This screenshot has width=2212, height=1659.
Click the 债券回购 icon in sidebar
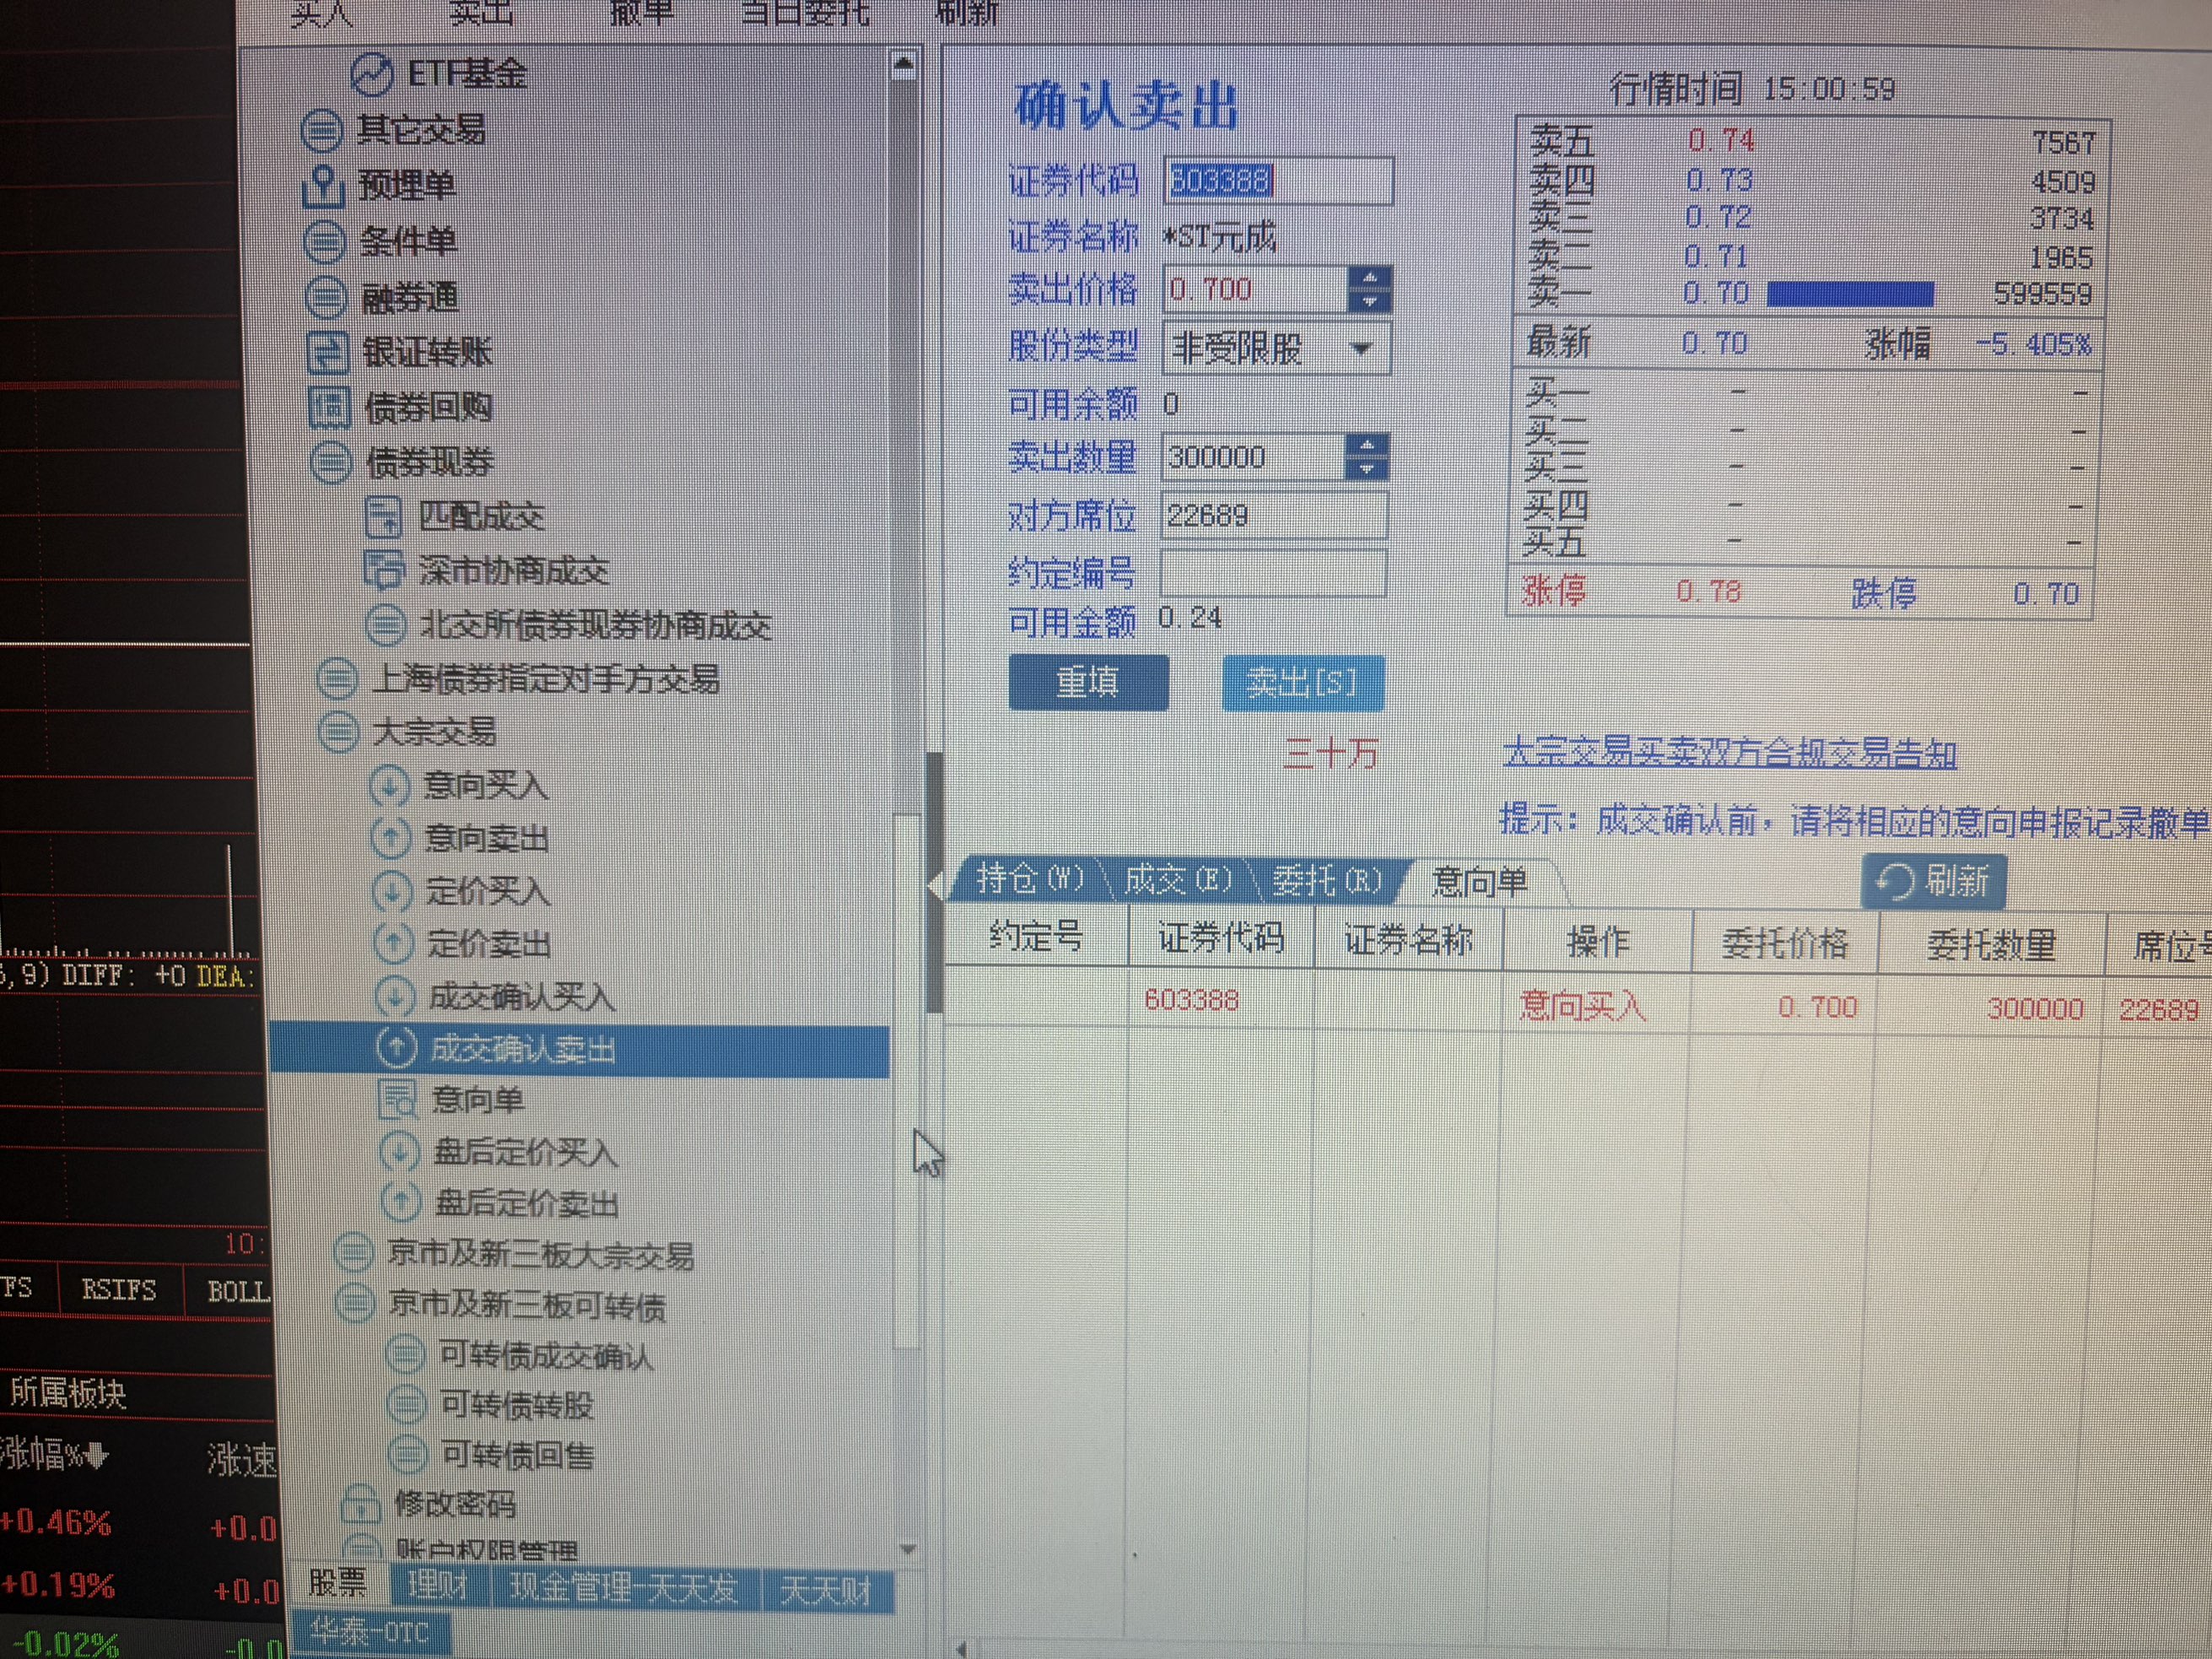329,407
